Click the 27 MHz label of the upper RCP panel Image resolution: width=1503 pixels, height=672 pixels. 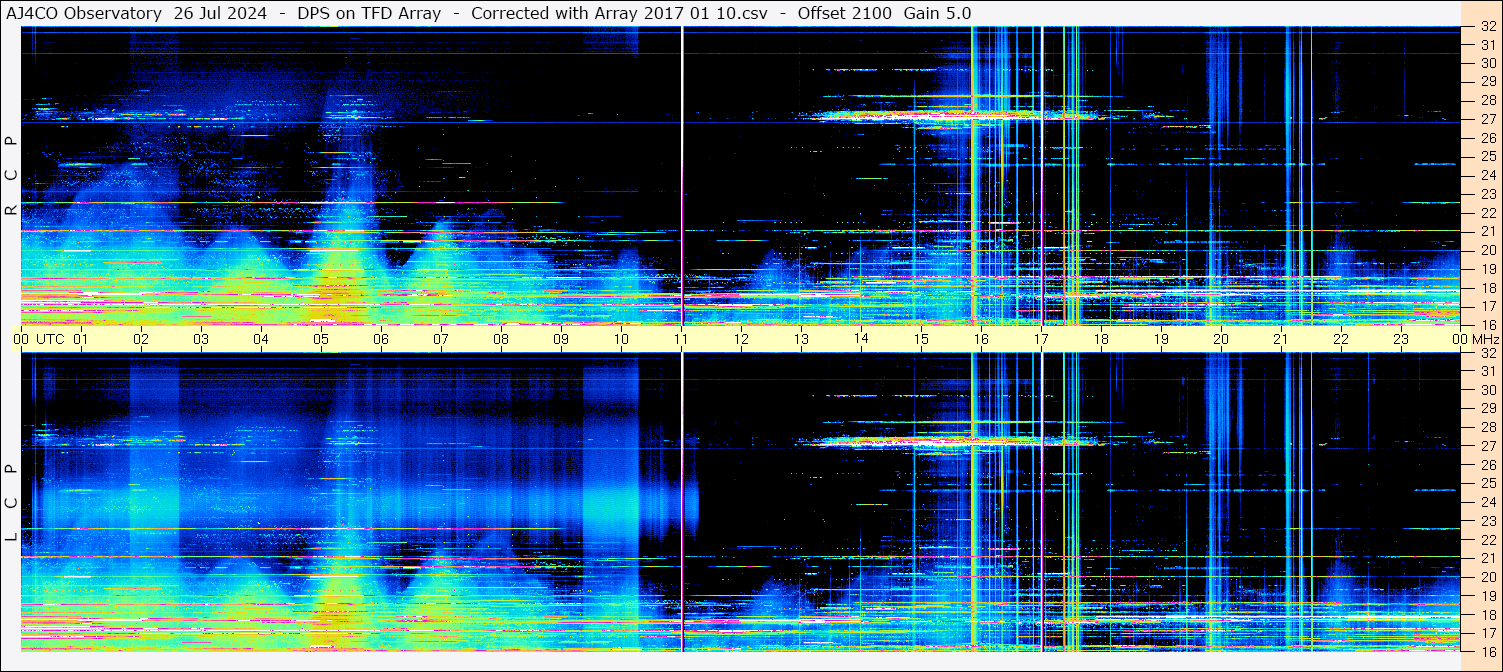(1487, 119)
